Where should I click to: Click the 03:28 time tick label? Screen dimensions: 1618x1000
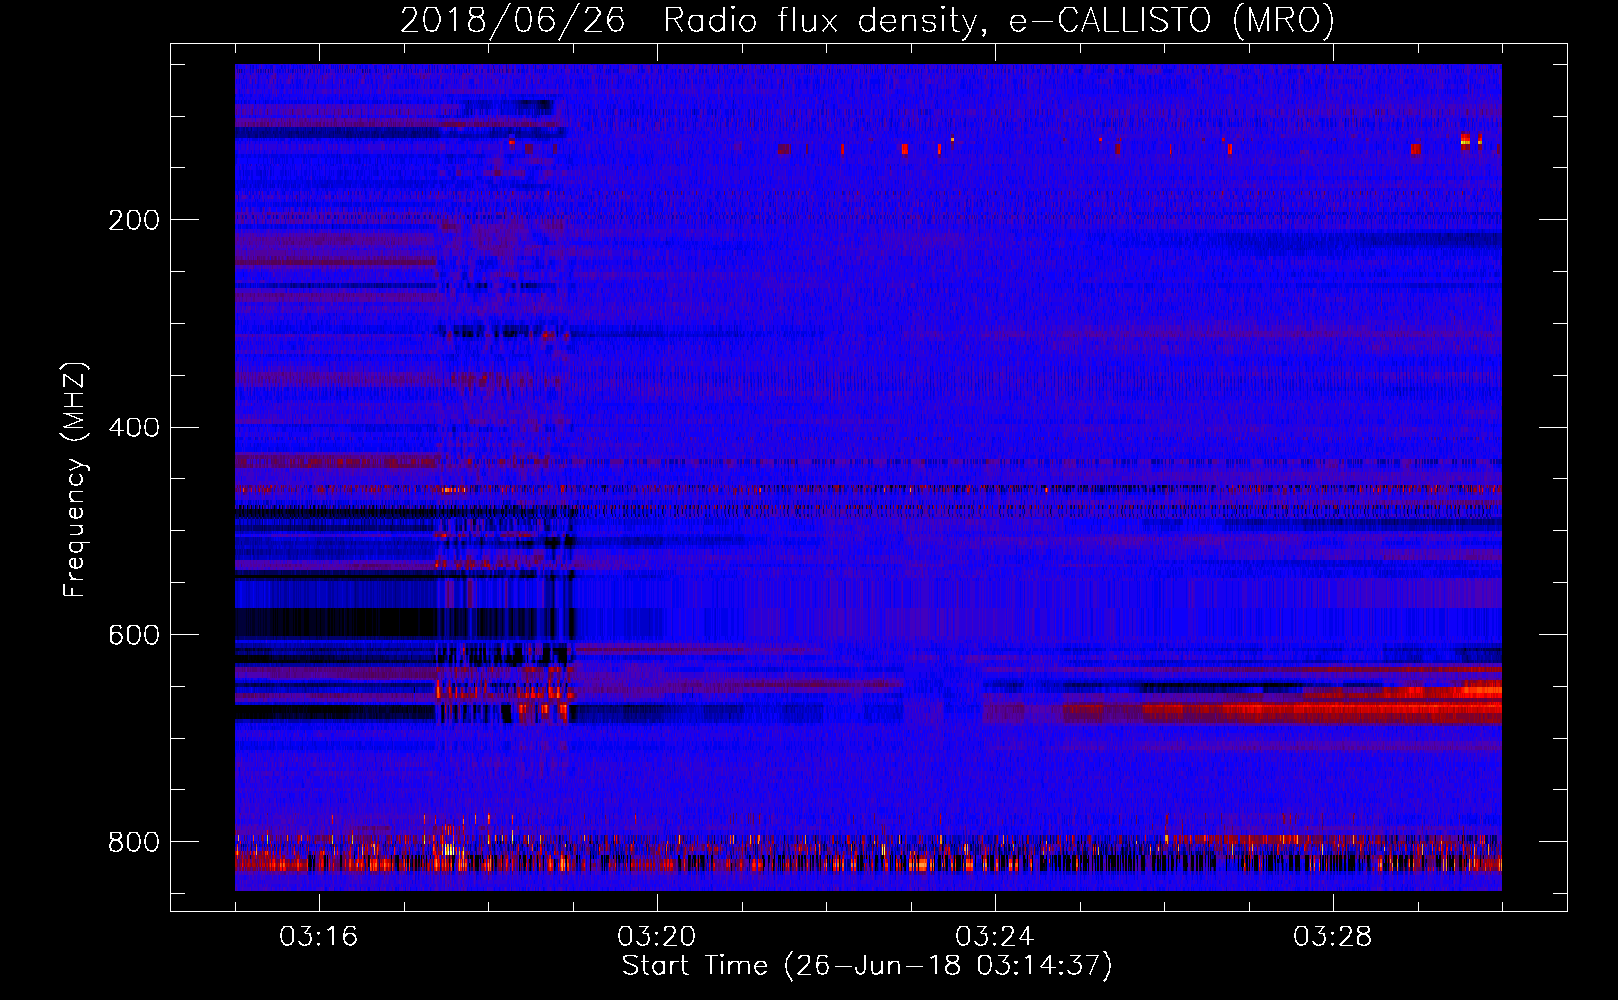click(1332, 937)
